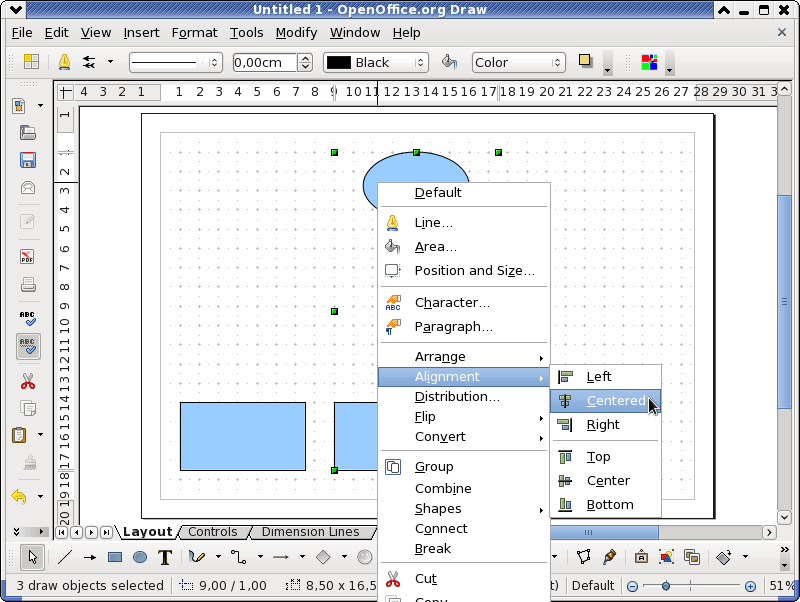The image size is (800, 602).
Task: Click the left blue rectangle shape
Action: tap(243, 436)
